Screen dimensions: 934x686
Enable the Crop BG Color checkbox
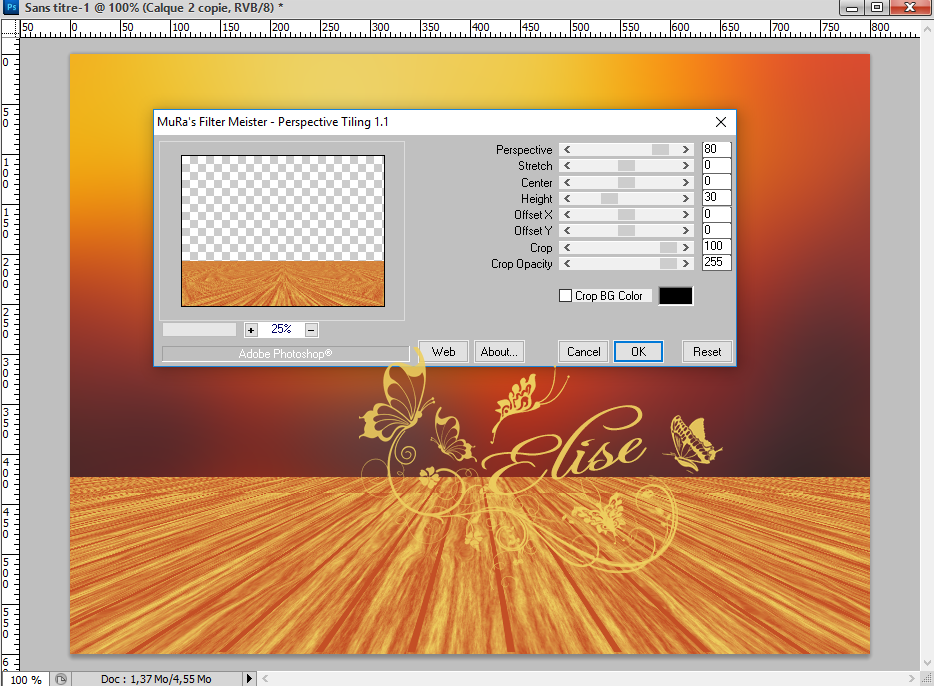tap(565, 296)
